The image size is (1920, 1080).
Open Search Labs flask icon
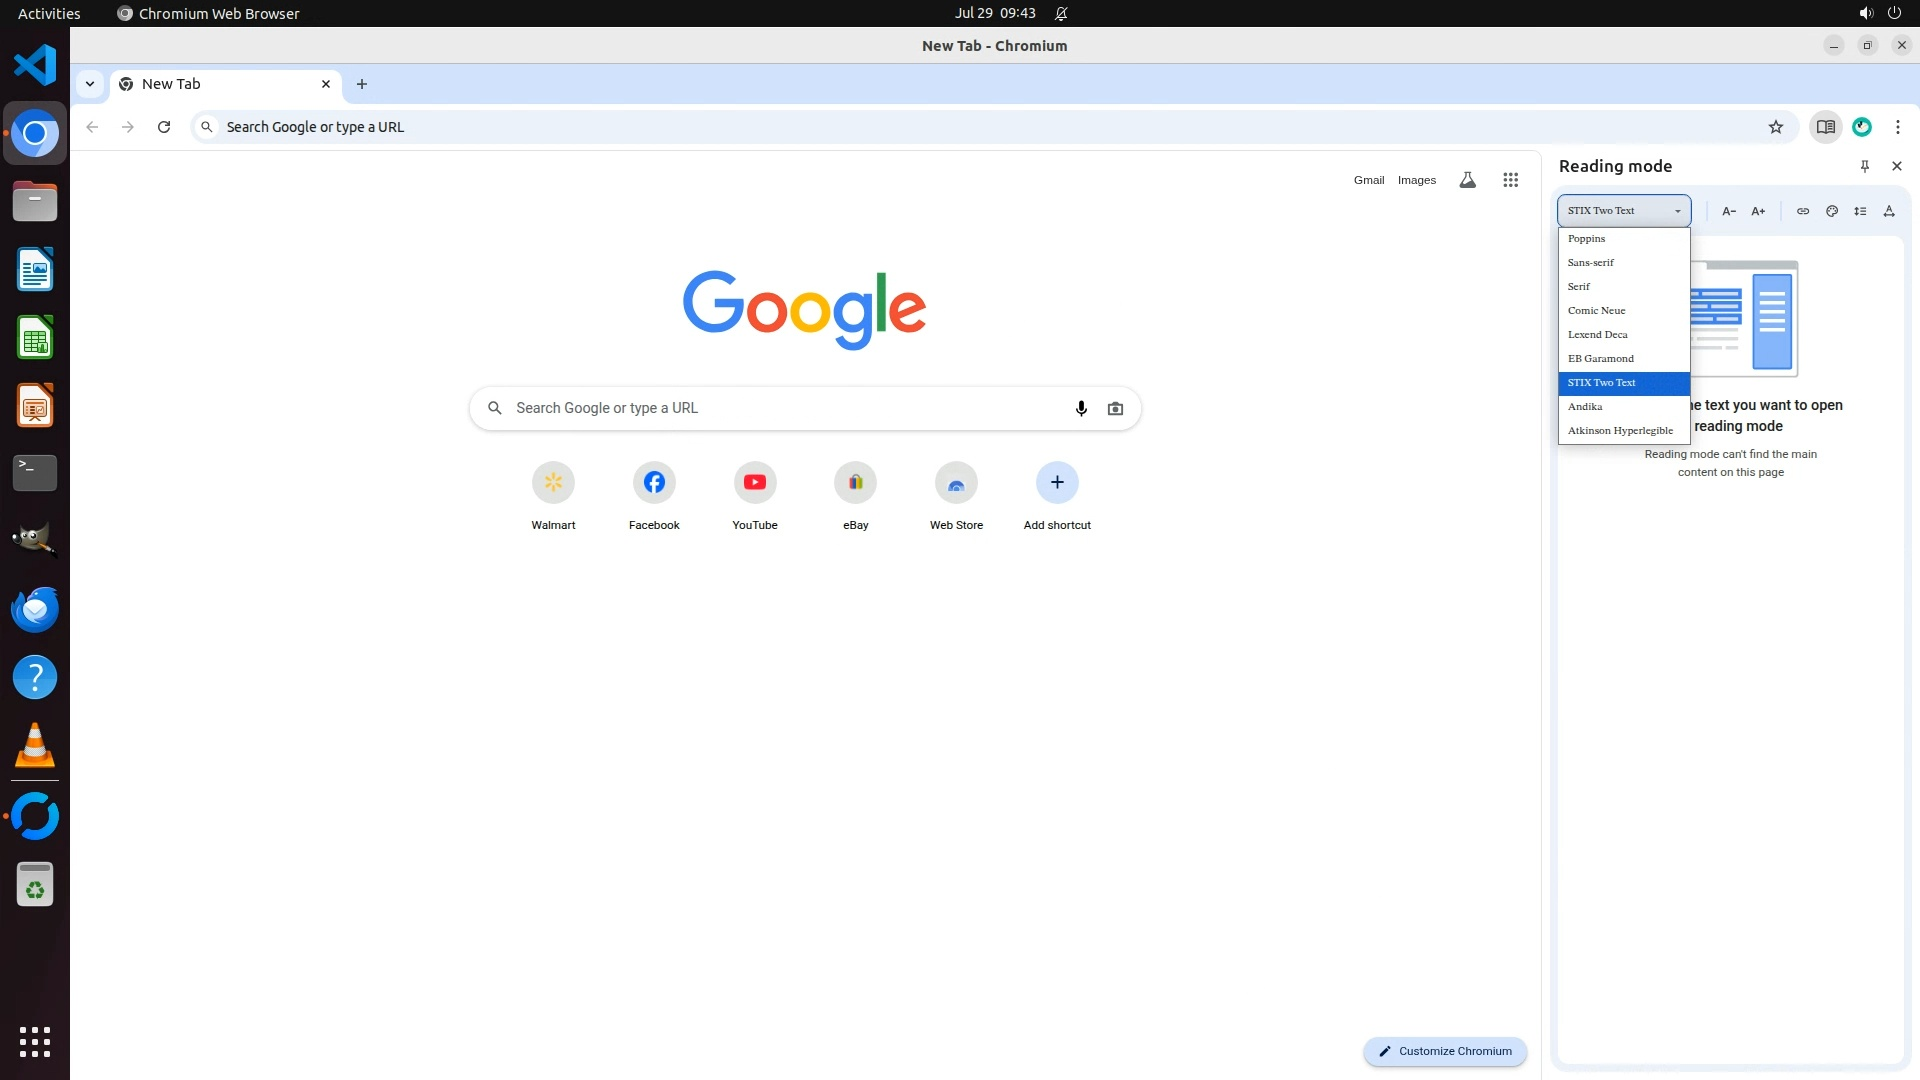pyautogui.click(x=1467, y=180)
